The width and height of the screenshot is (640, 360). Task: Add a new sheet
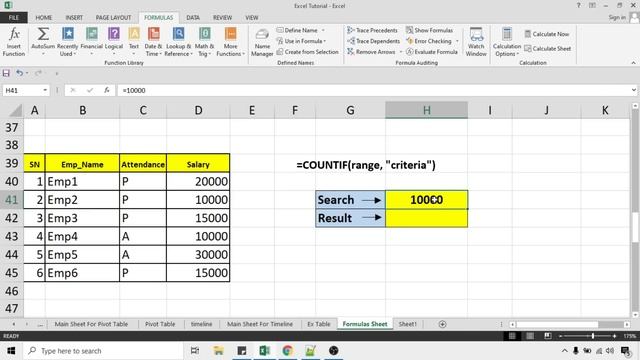click(442, 324)
